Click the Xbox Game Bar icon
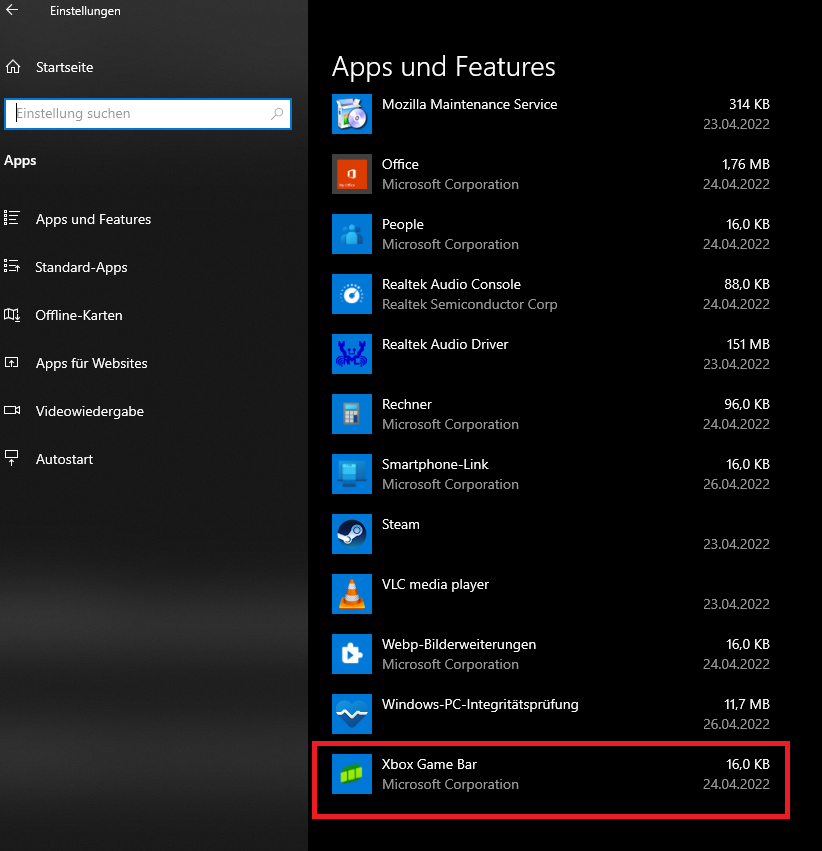The height and width of the screenshot is (851, 822). (352, 774)
